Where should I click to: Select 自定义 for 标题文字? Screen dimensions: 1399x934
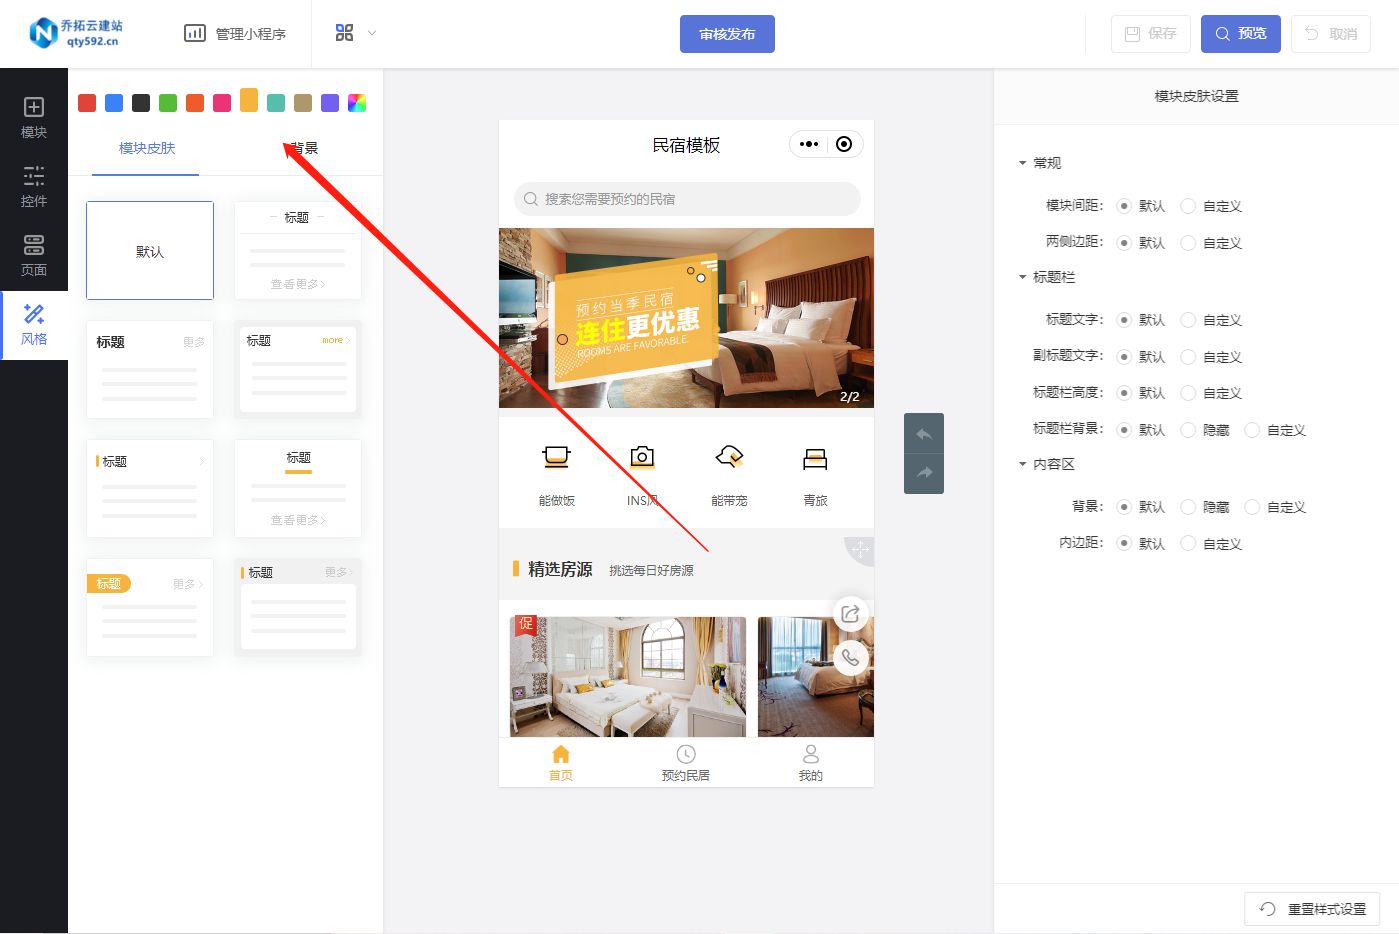coord(1188,320)
